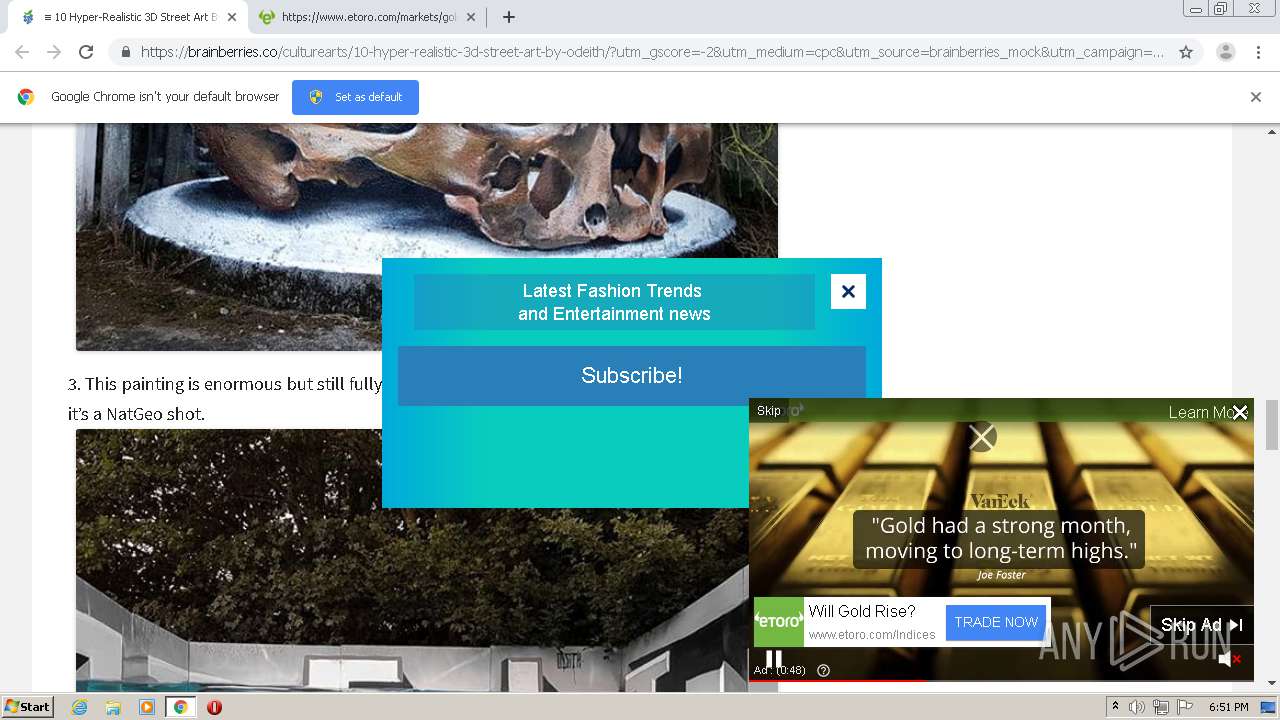
Task: Click the Will Gold Rise? headline
Action: tap(862, 611)
